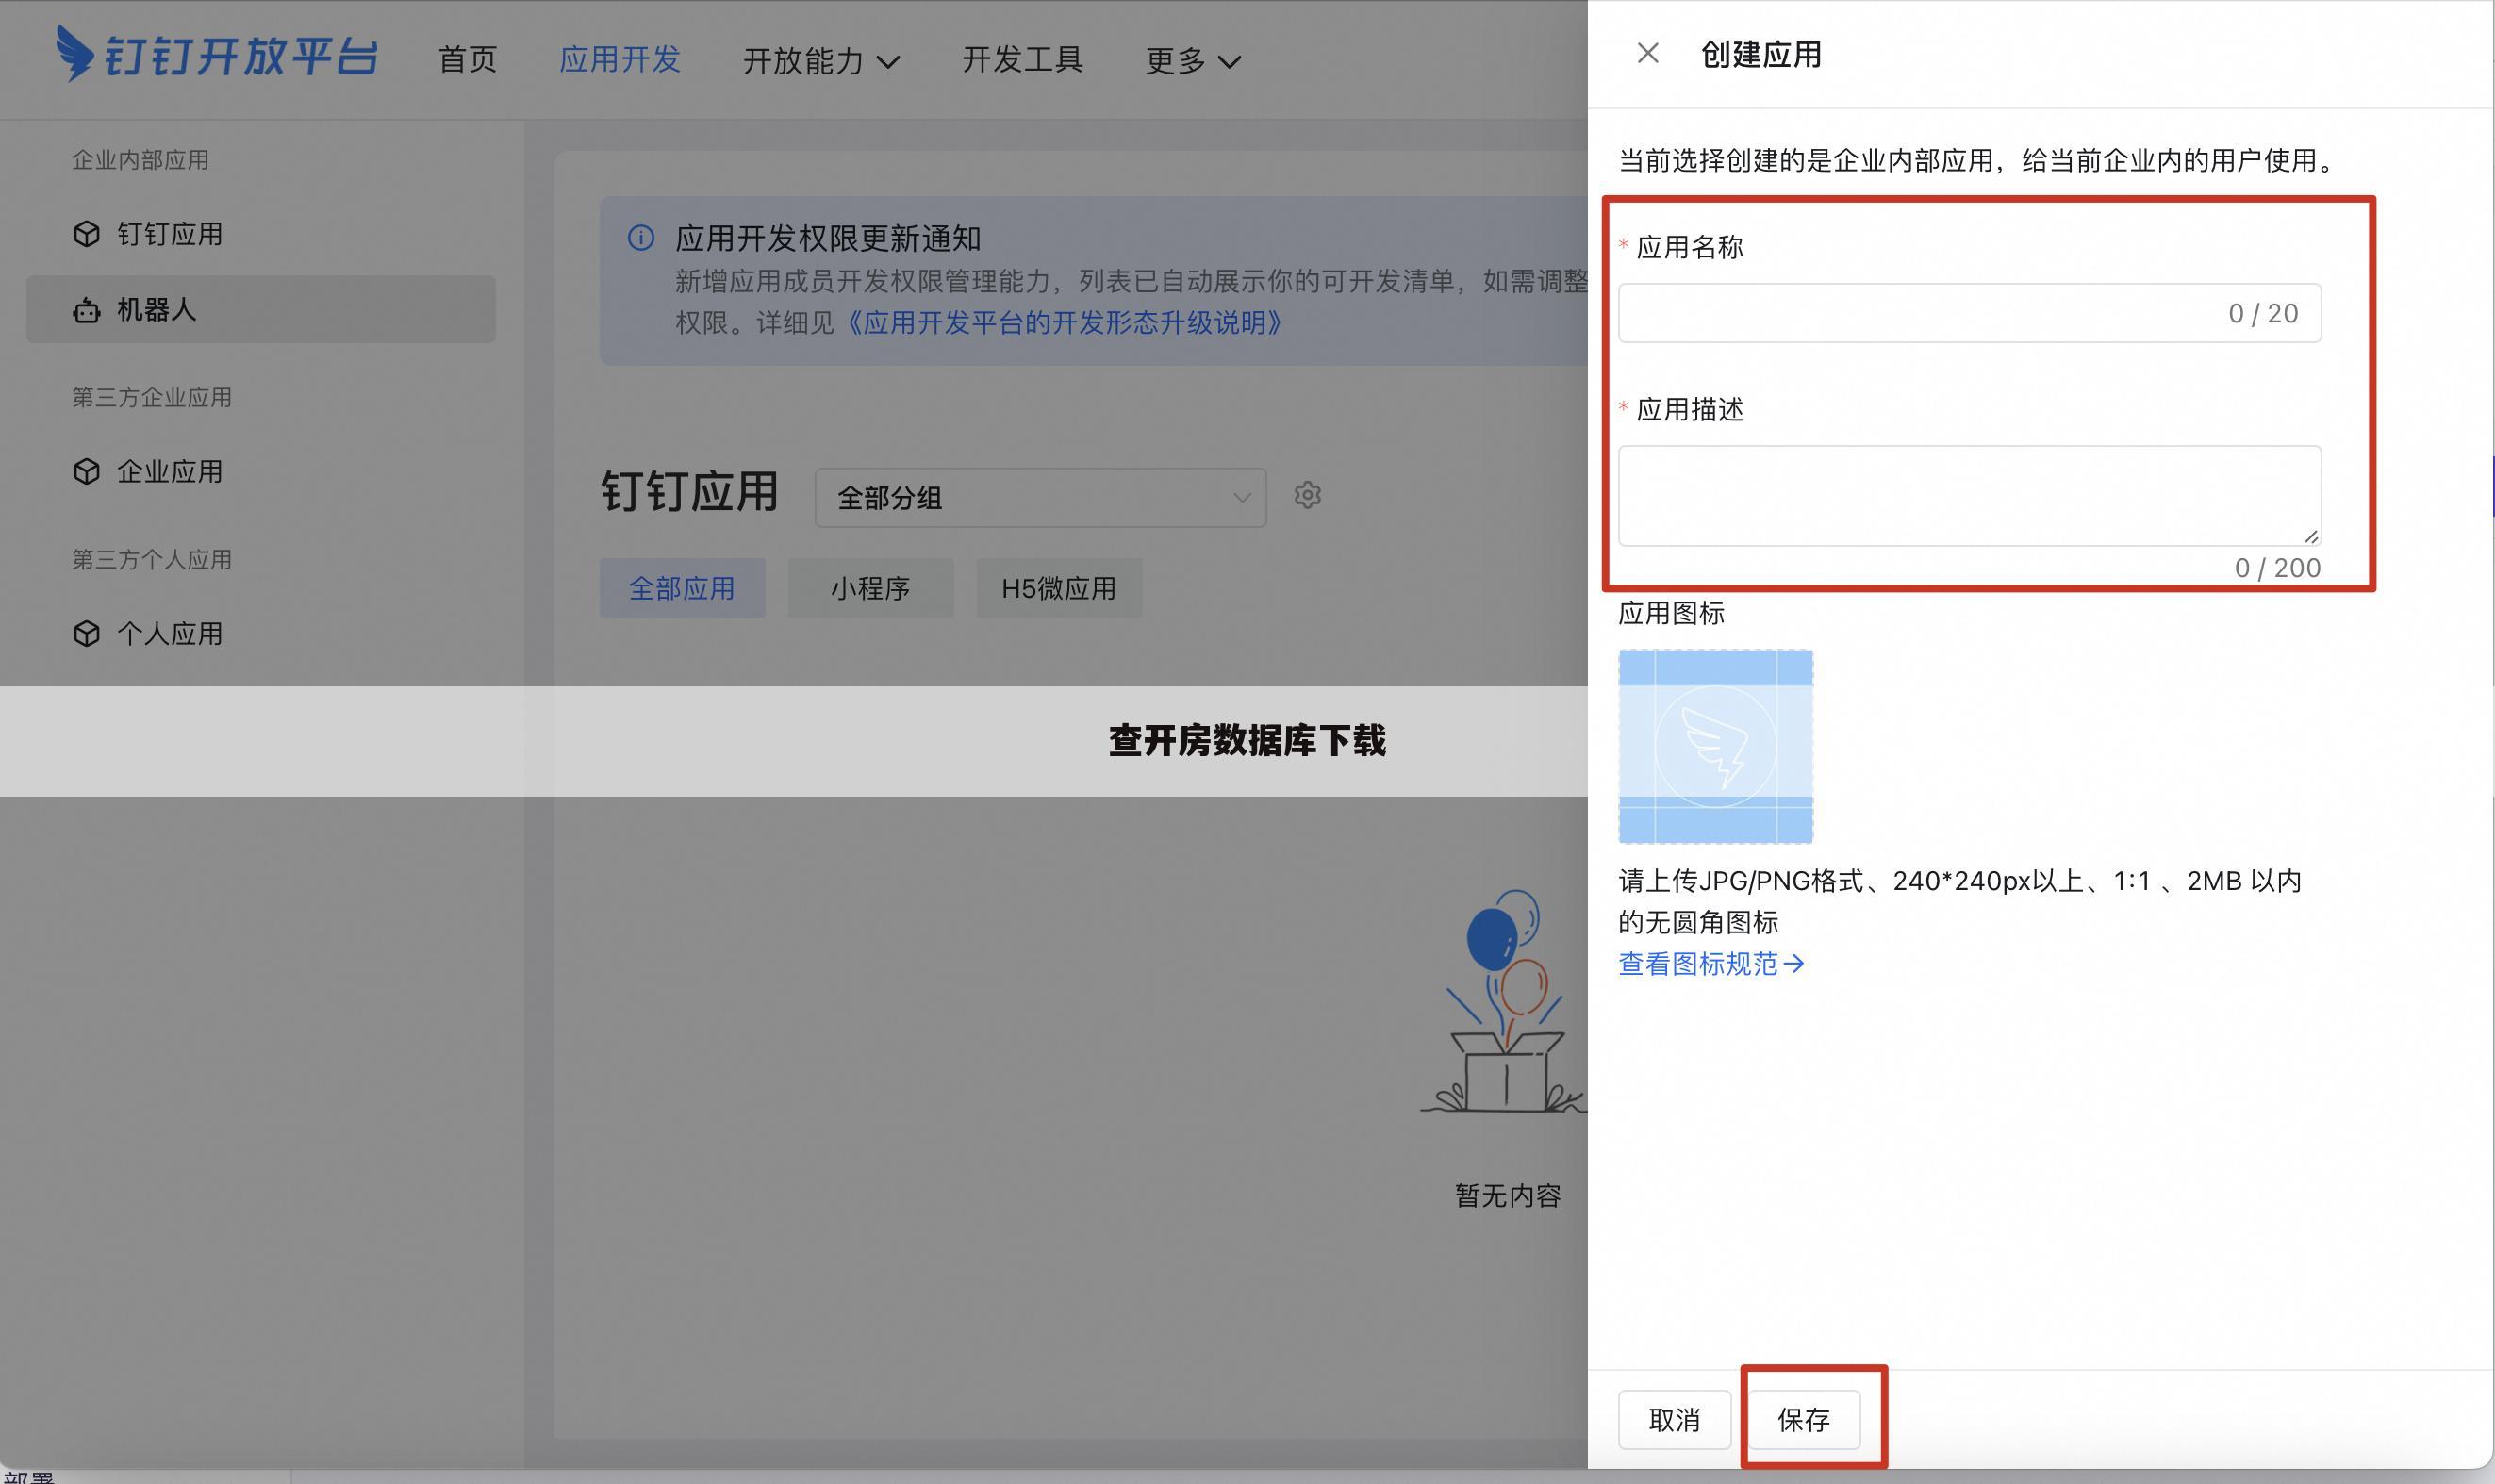The image size is (2495, 1484).
Task: Click the 保存 button
Action: pyautogui.click(x=1803, y=1419)
